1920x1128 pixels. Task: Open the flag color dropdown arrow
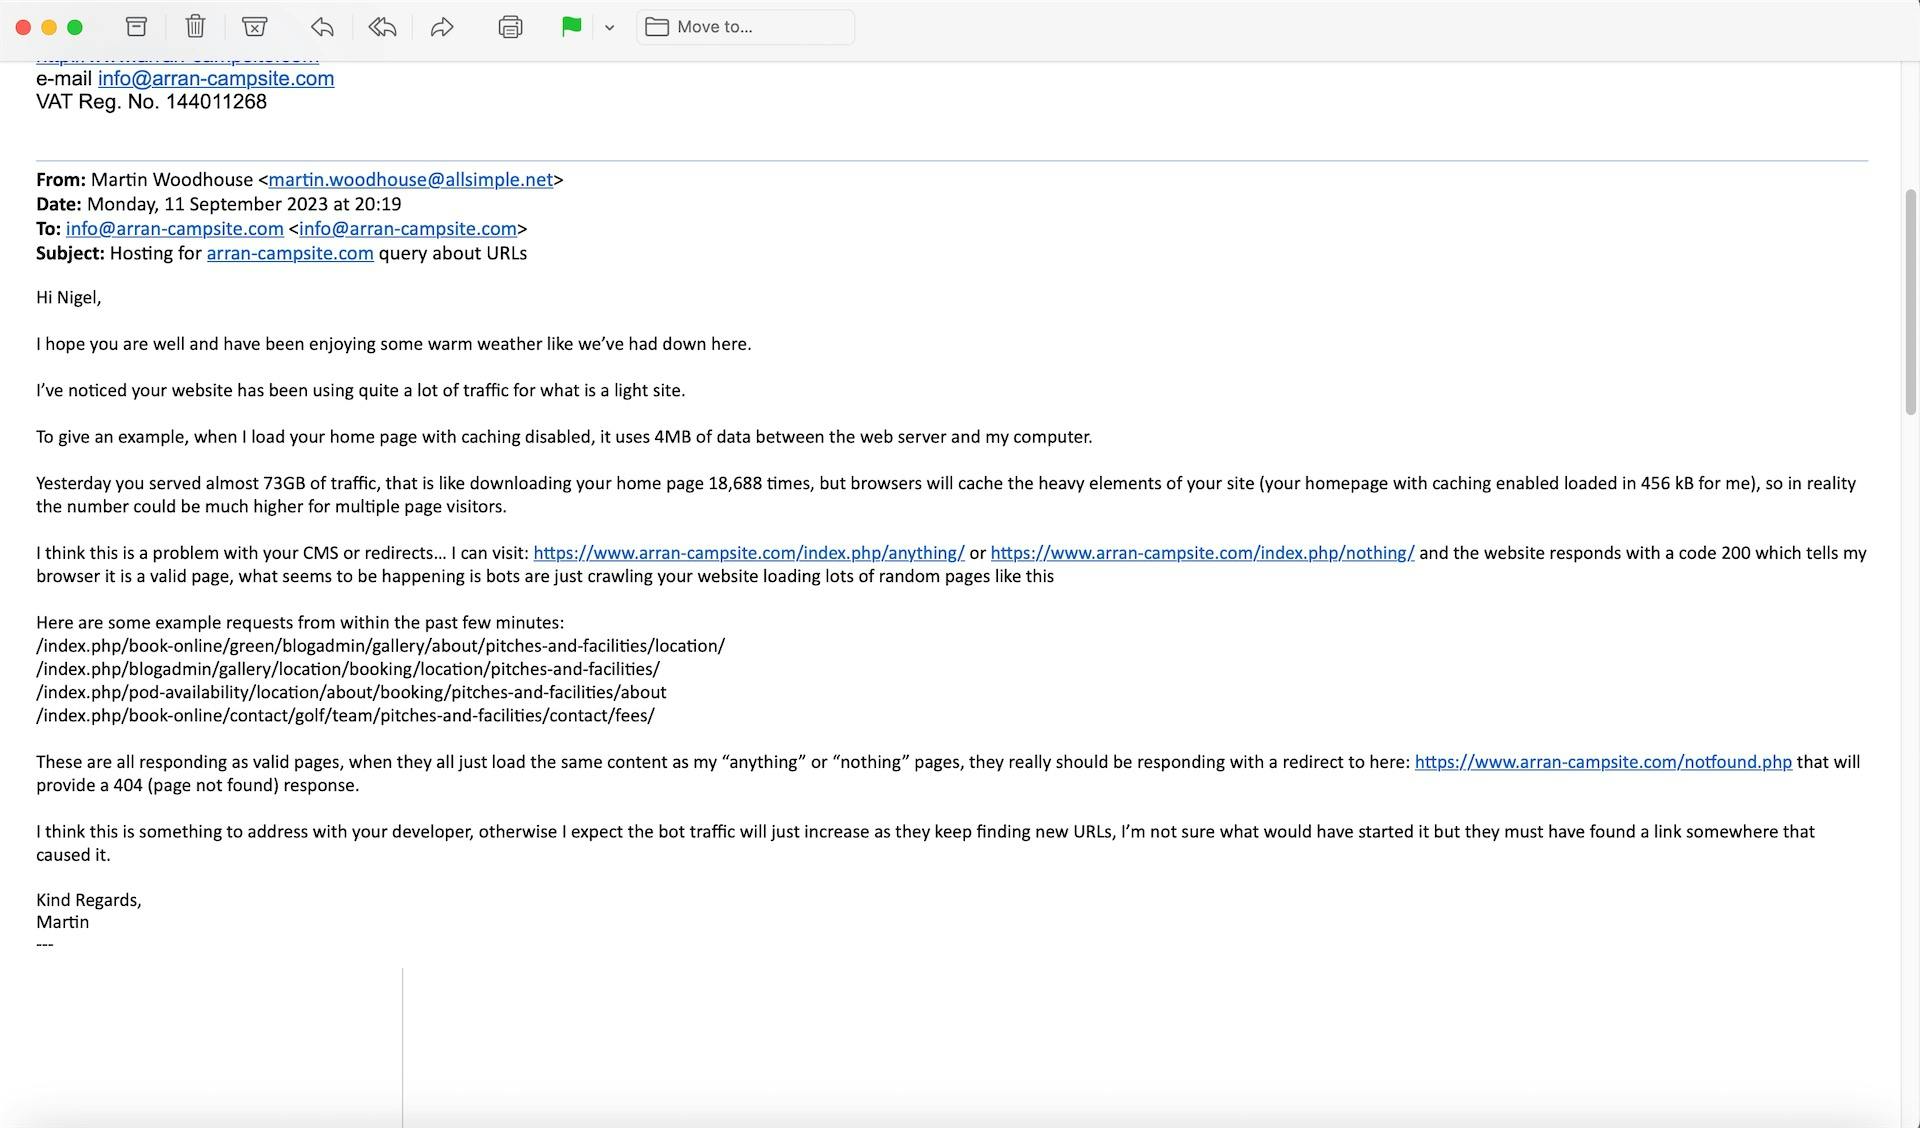pos(609,28)
